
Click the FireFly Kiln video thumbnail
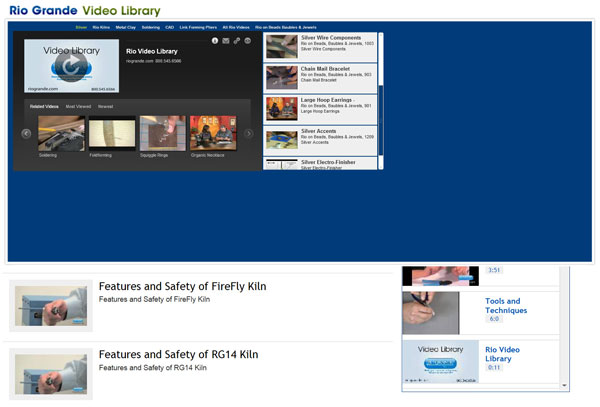[x=51, y=306]
